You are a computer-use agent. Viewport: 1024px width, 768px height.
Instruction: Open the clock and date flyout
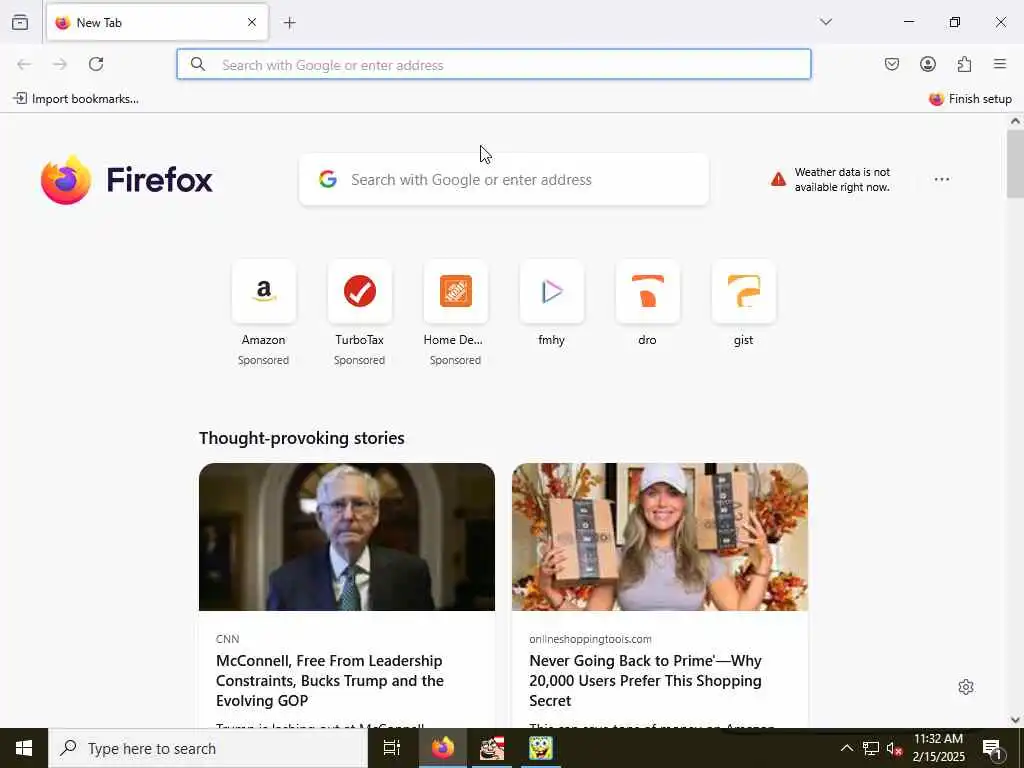(938, 748)
